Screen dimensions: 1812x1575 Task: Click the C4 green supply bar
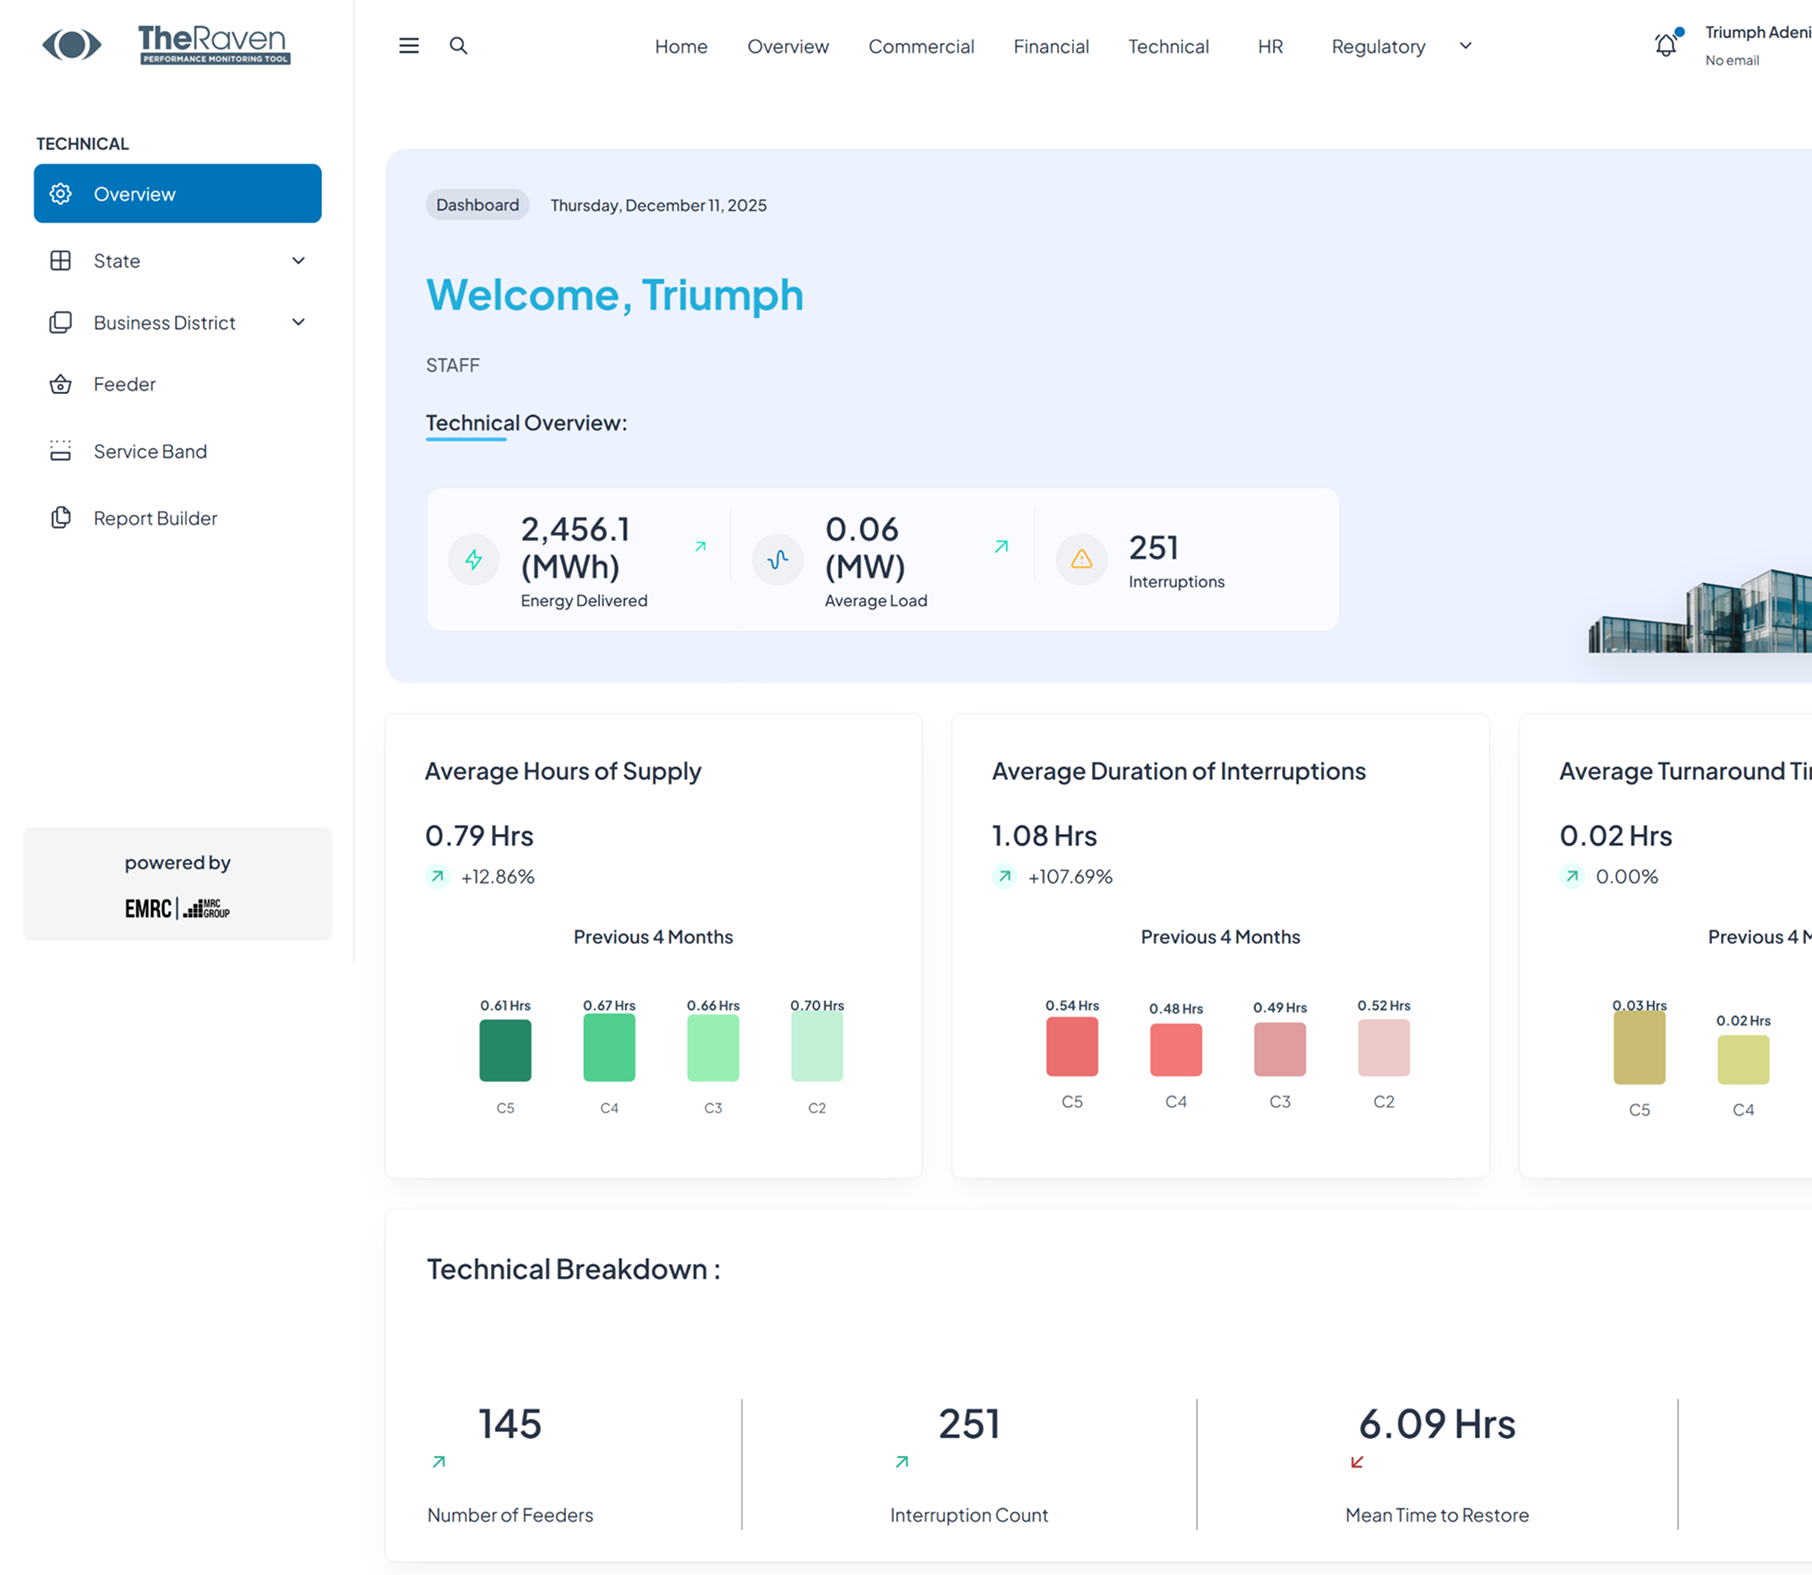pyautogui.click(x=609, y=1048)
